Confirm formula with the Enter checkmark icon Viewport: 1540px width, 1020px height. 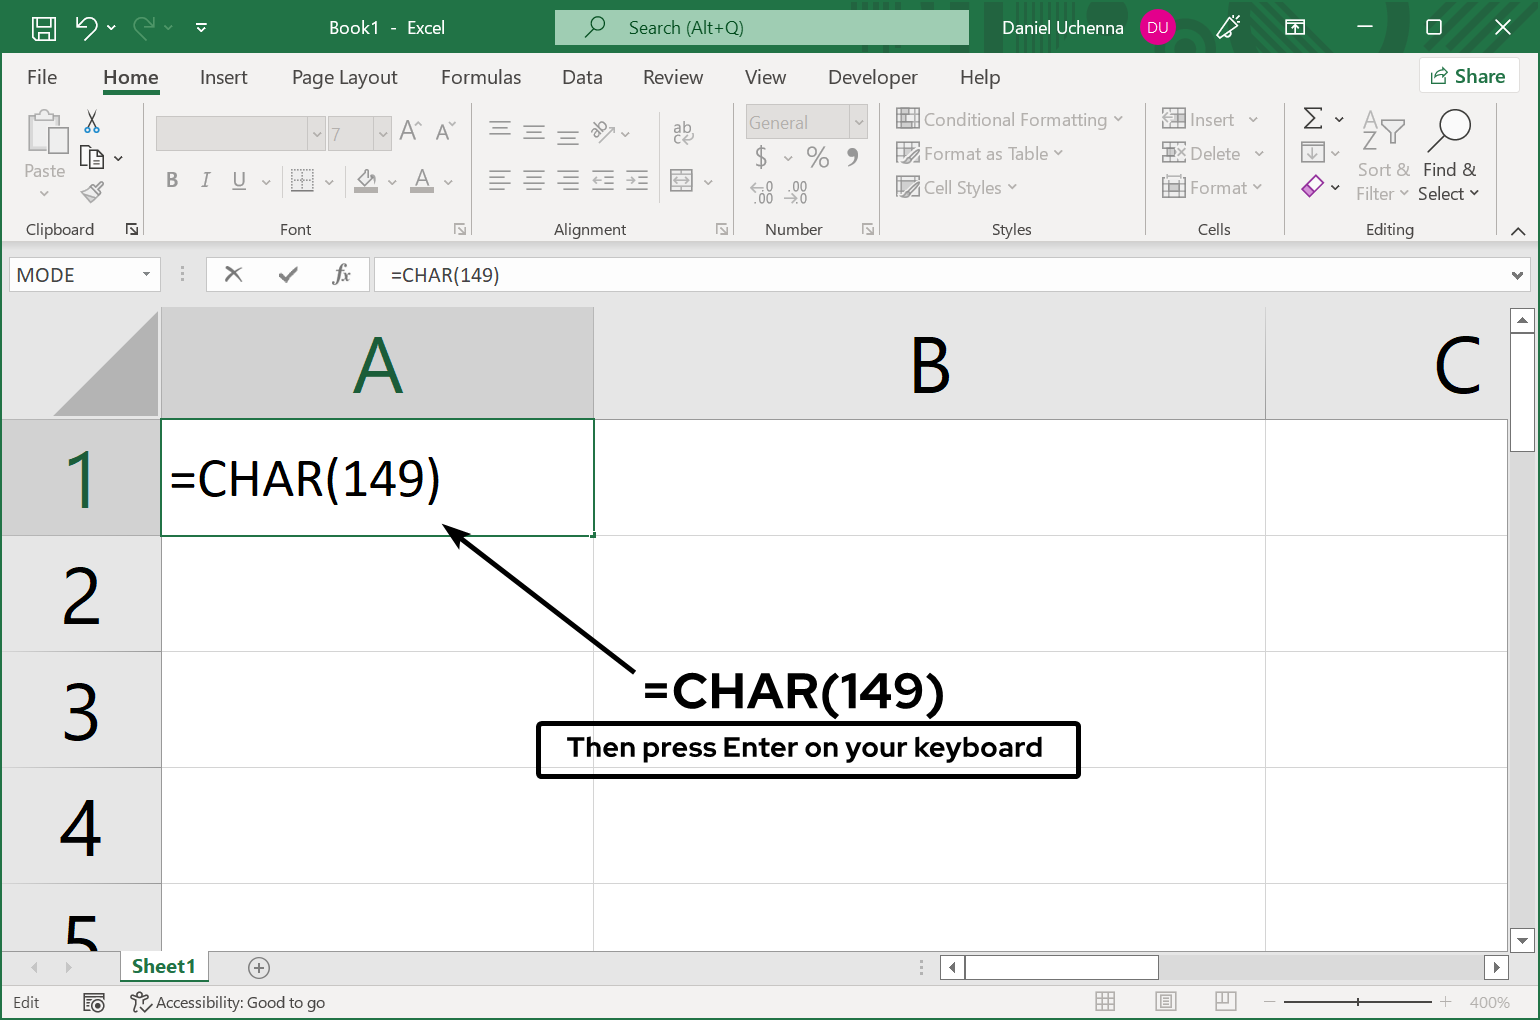(288, 275)
